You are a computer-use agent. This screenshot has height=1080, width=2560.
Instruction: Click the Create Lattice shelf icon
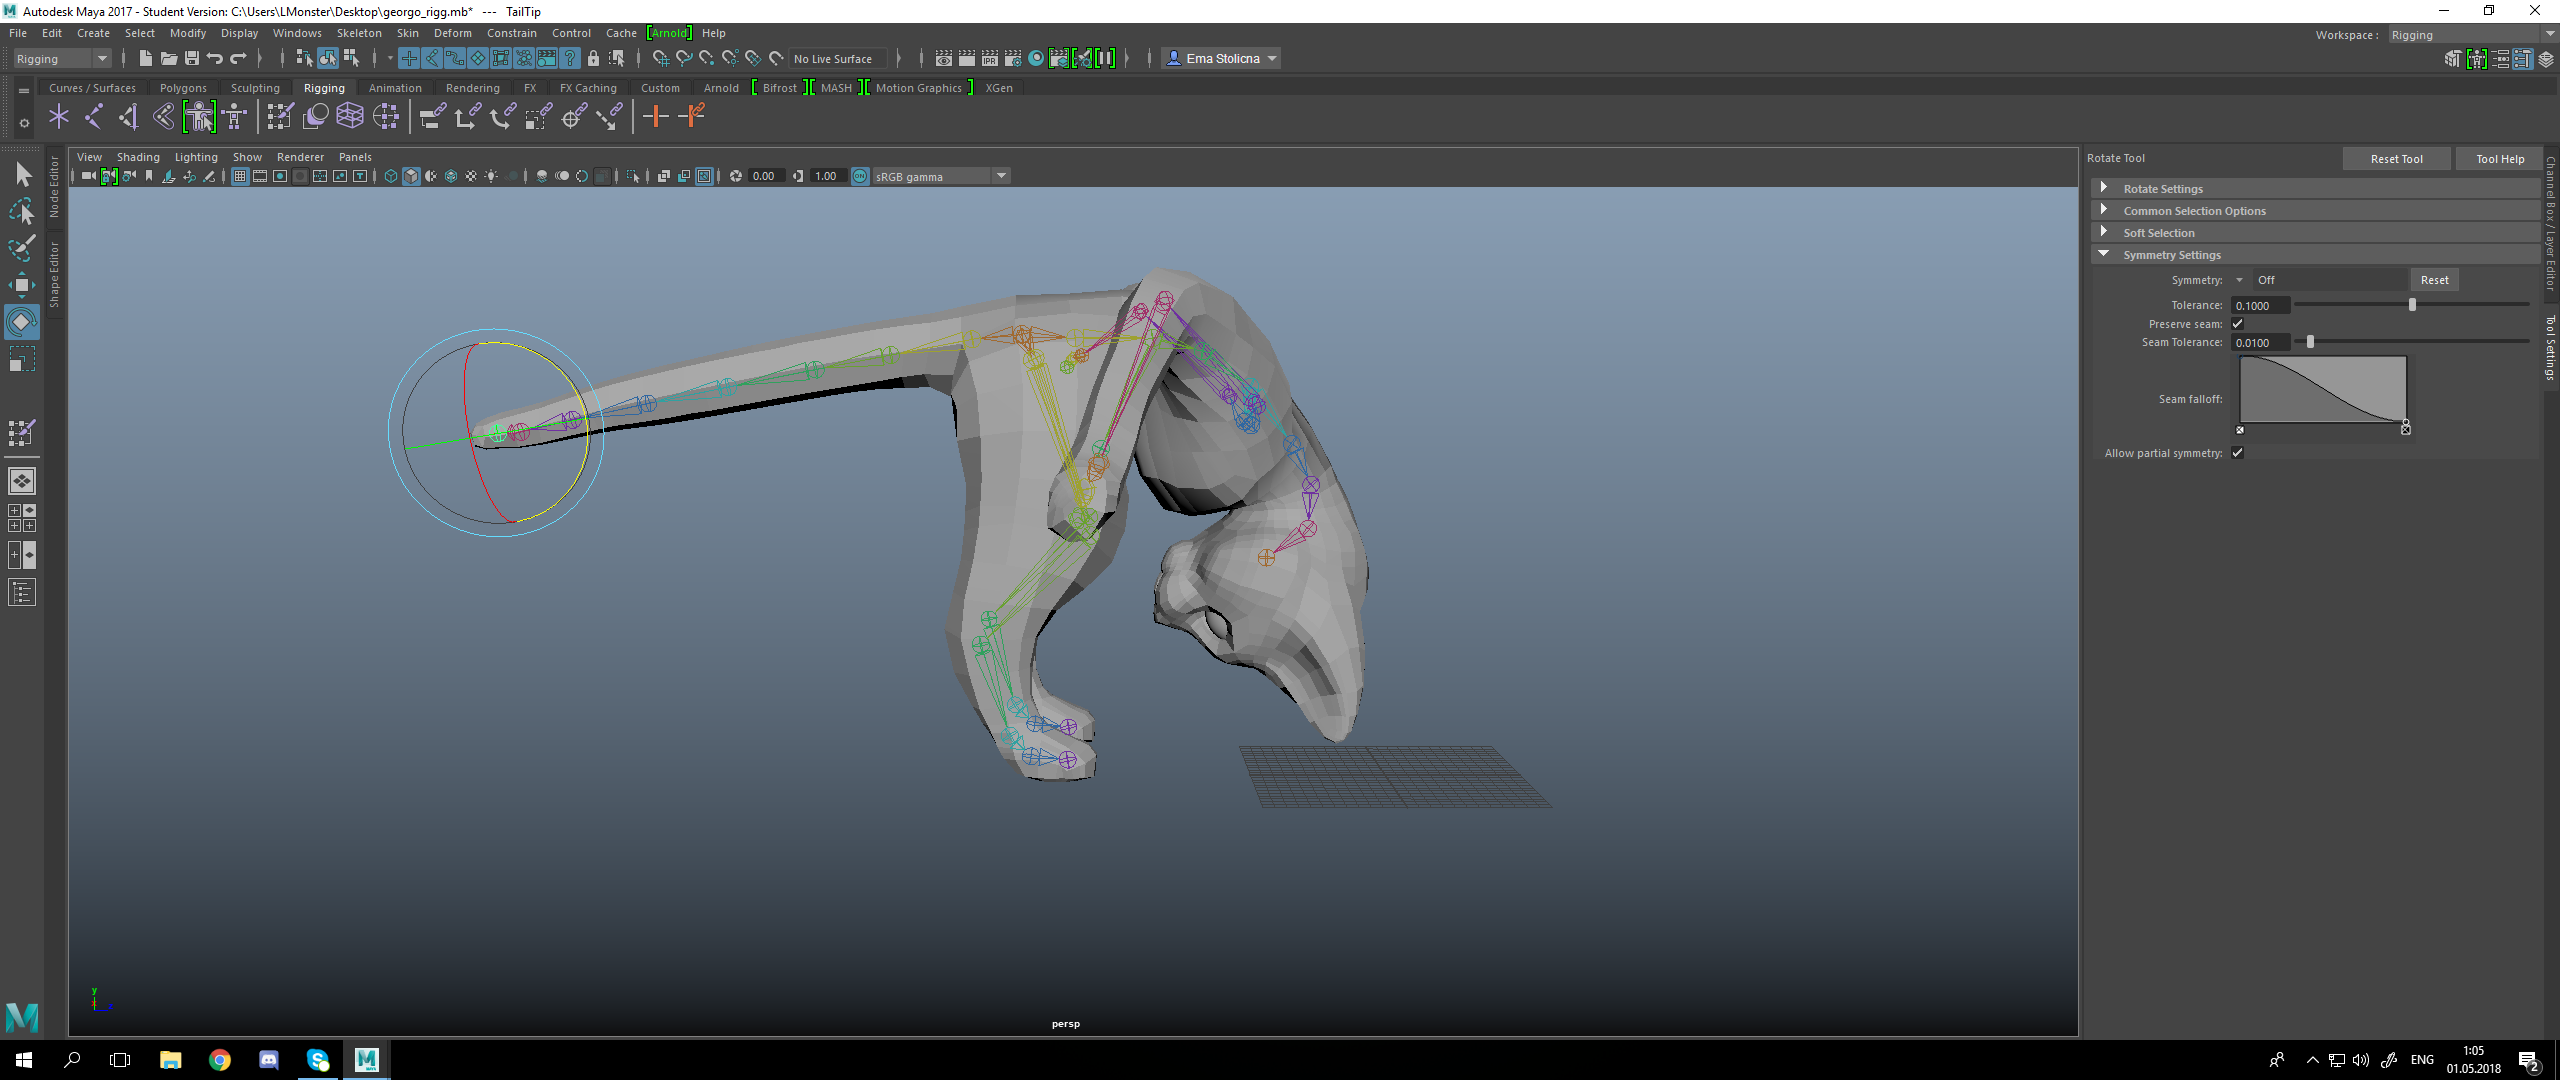click(x=349, y=117)
